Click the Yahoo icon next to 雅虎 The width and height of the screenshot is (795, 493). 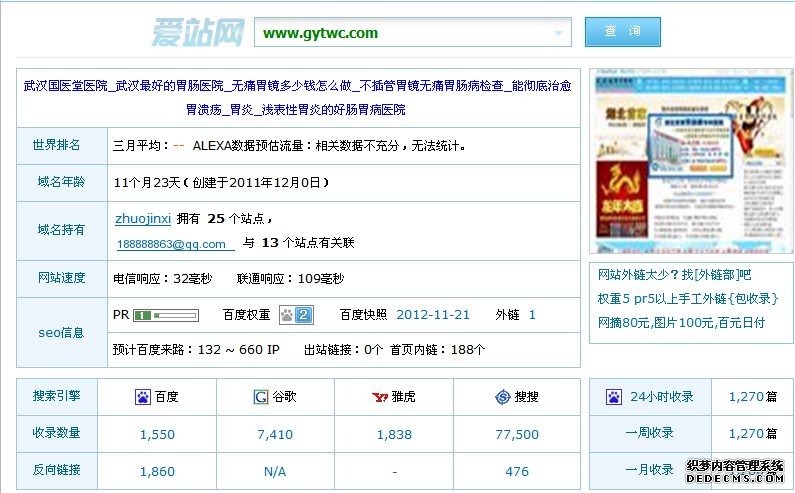point(380,397)
